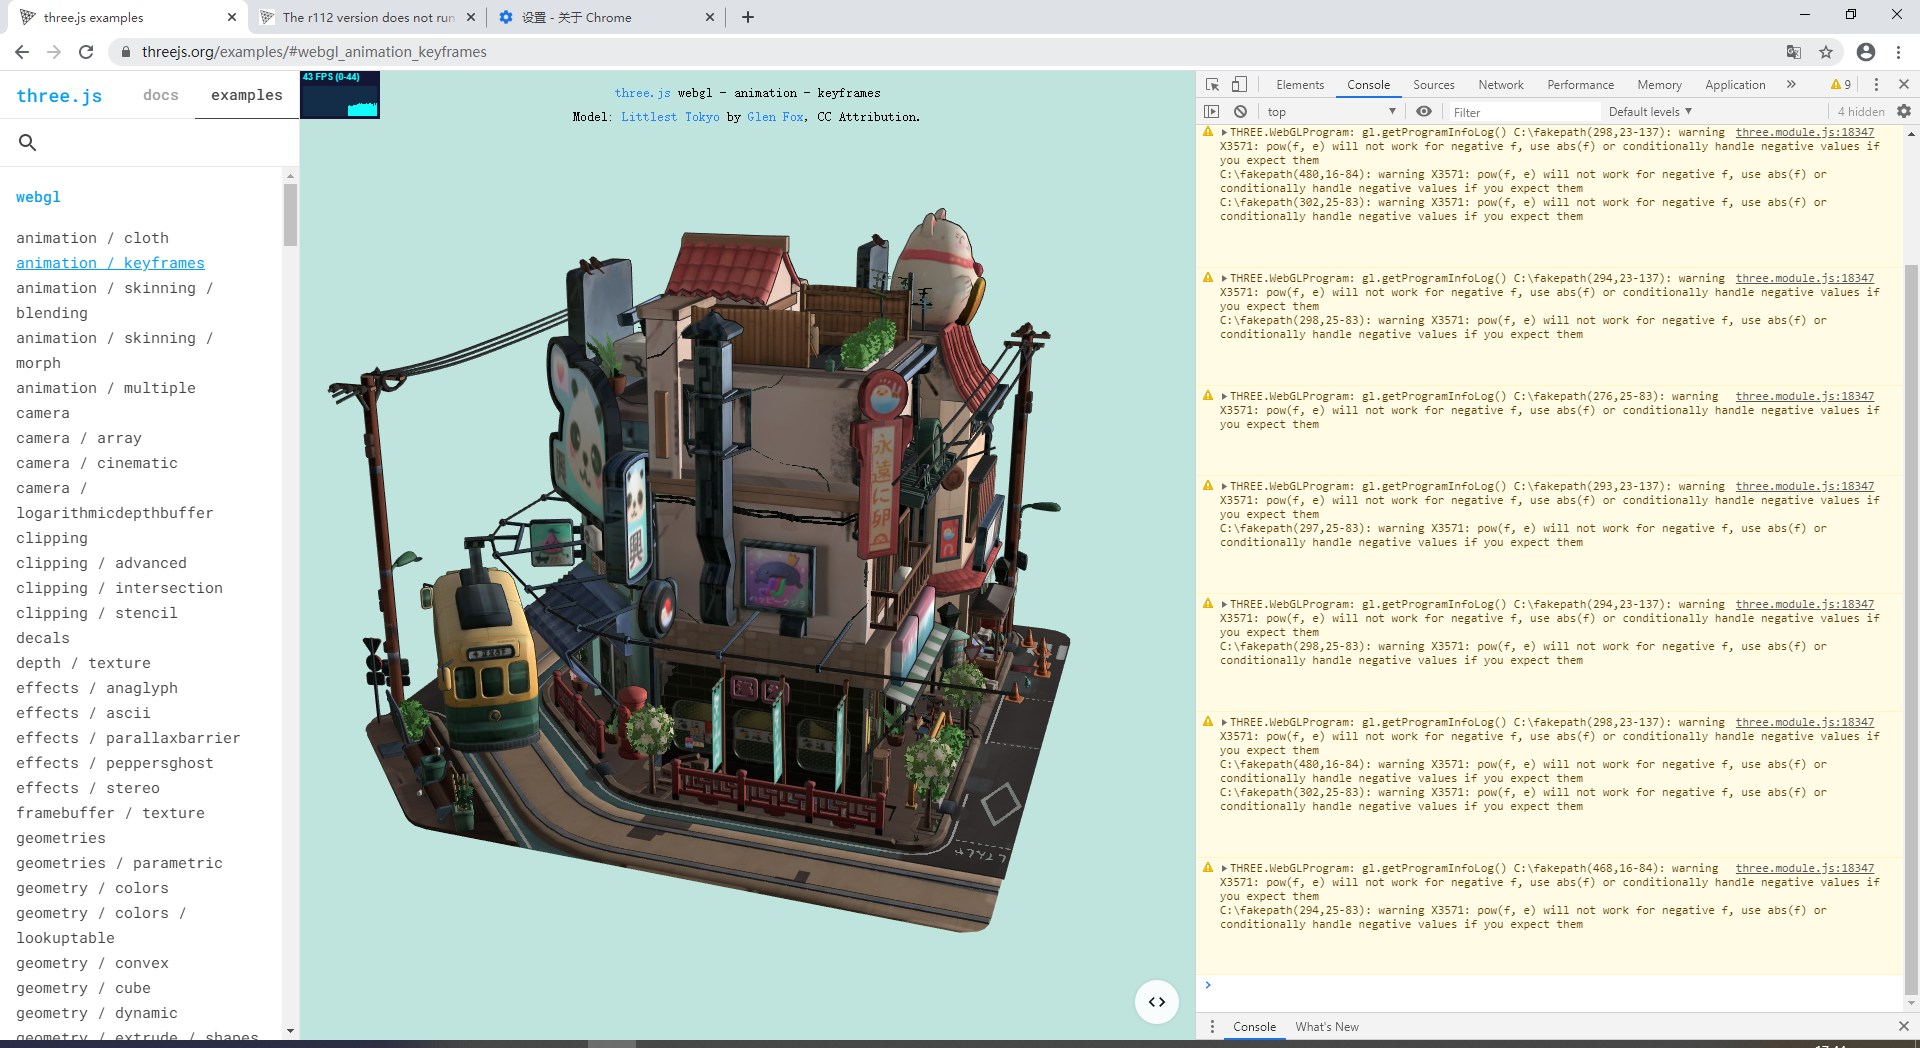Click the inspect element picker icon
The height and width of the screenshot is (1048, 1920).
point(1212,85)
